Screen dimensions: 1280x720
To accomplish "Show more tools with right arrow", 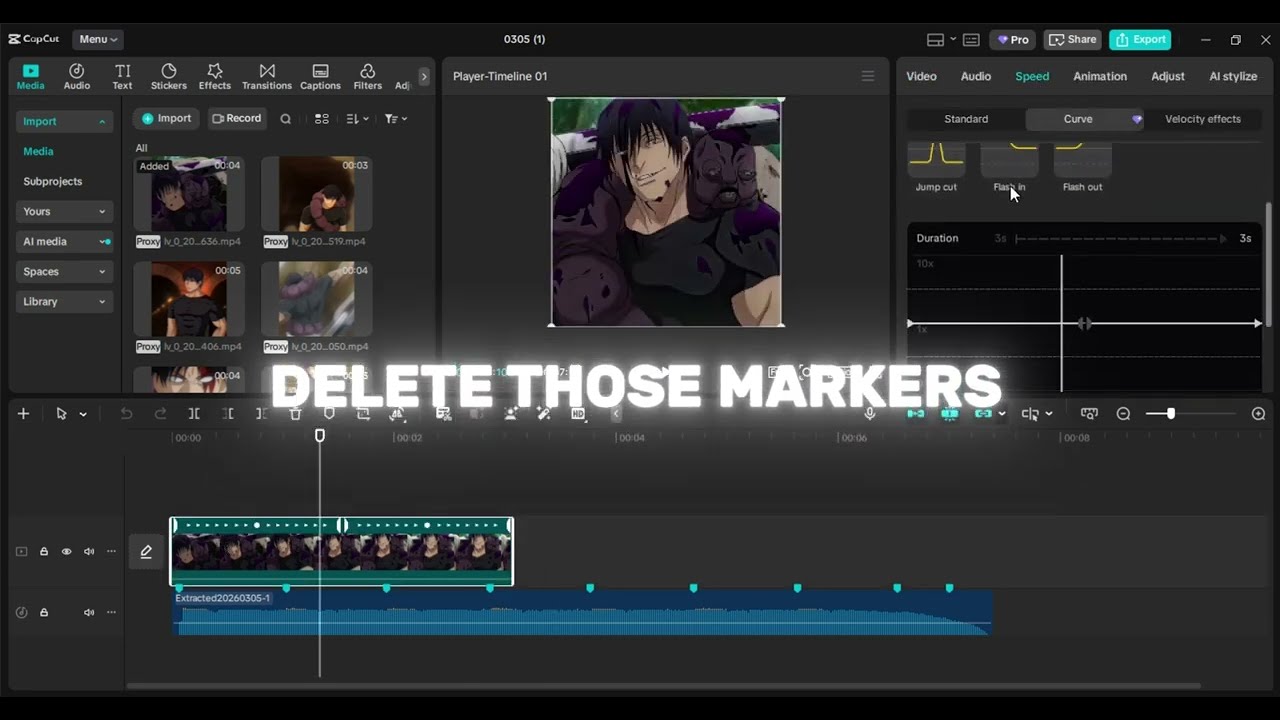I will [424, 76].
